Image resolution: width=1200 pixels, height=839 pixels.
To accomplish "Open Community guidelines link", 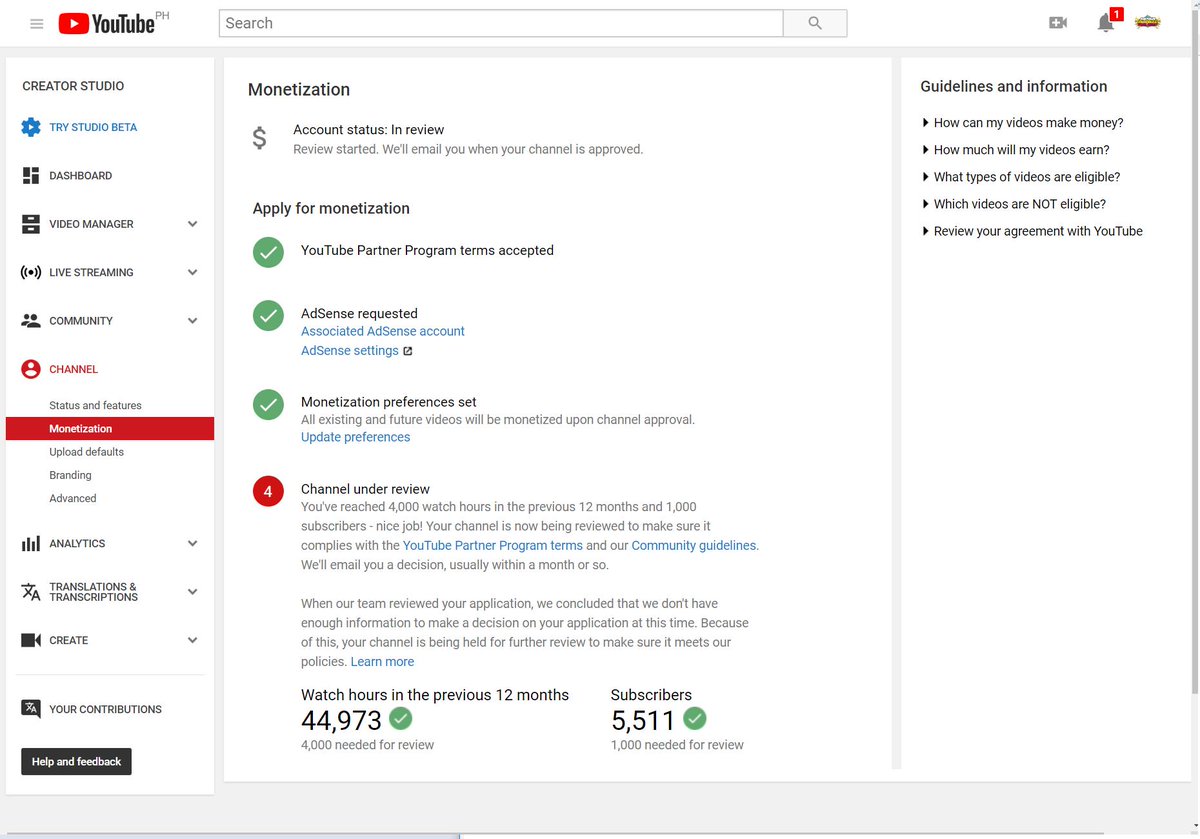I will tap(694, 545).
